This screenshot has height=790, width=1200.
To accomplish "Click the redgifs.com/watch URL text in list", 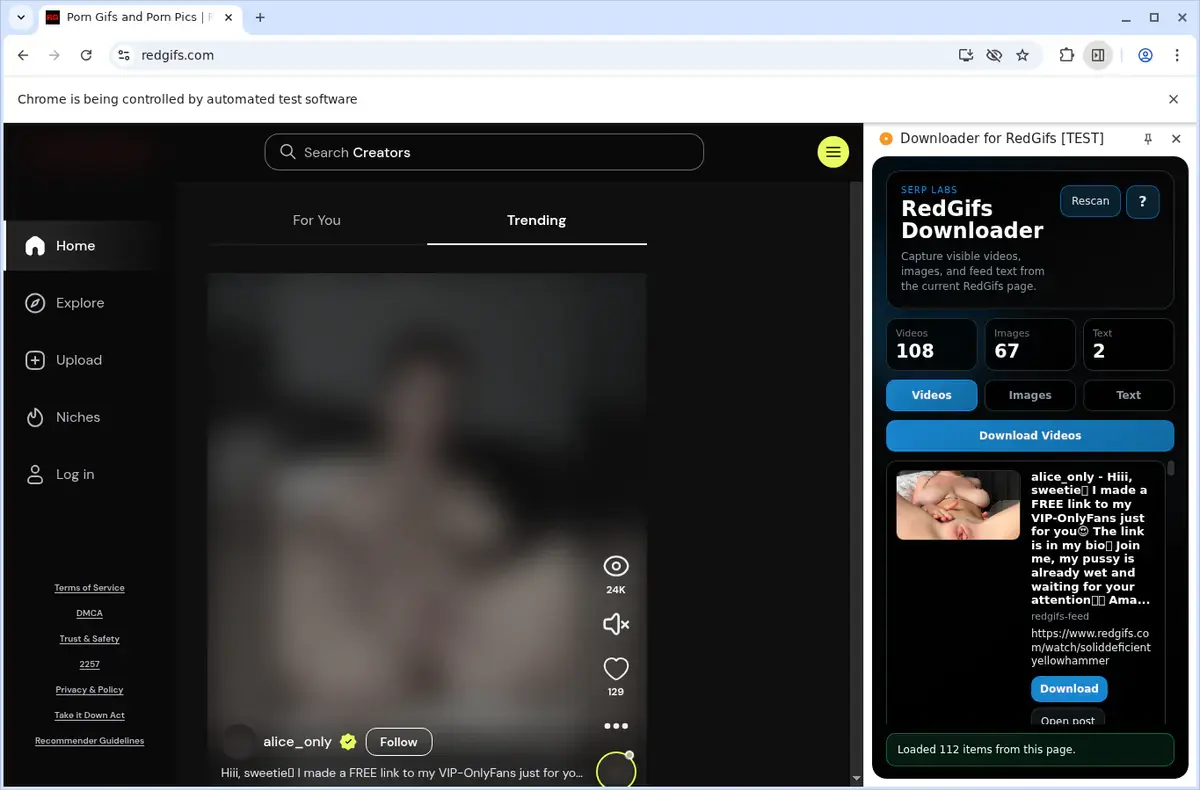I will [x=1091, y=647].
